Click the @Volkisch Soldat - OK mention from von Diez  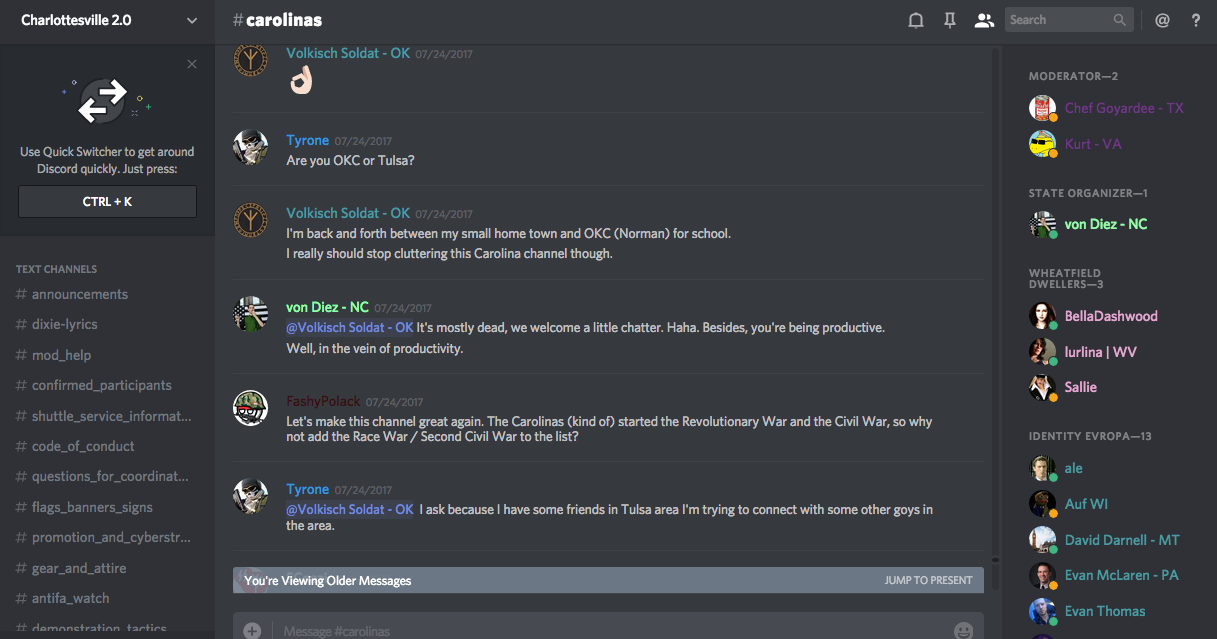[x=349, y=327]
